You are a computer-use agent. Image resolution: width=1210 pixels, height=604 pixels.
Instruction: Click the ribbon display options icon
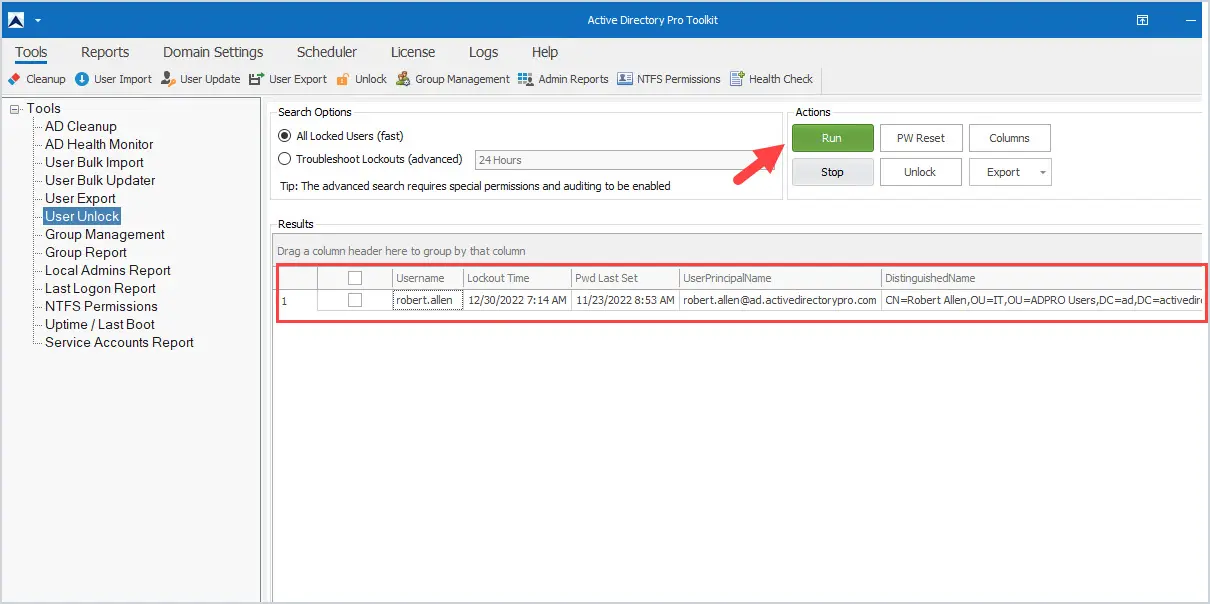coord(1142,20)
